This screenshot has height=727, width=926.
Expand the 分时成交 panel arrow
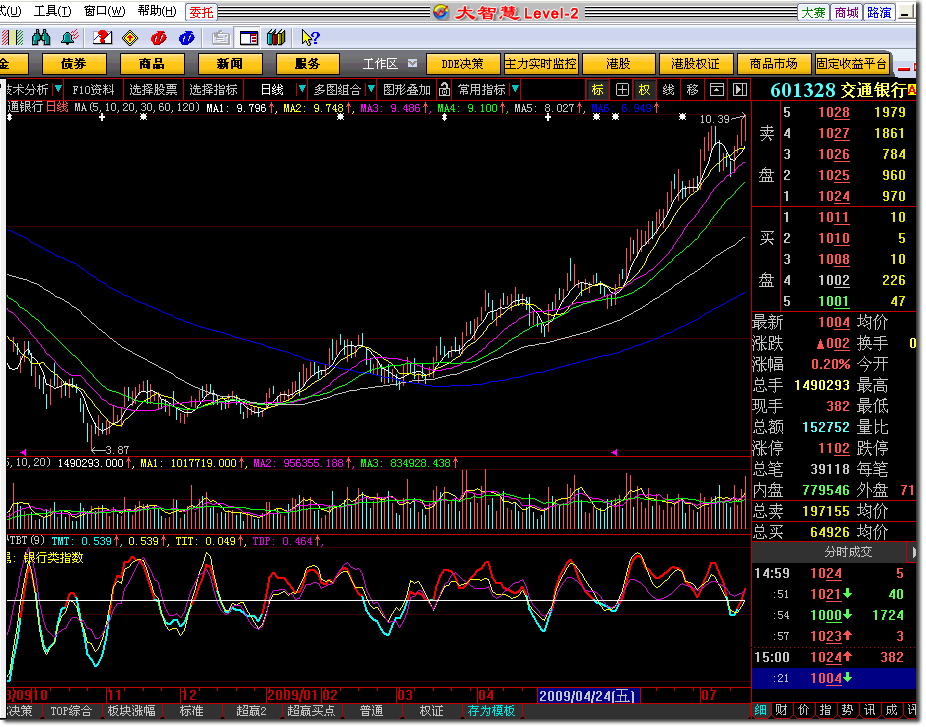914,553
